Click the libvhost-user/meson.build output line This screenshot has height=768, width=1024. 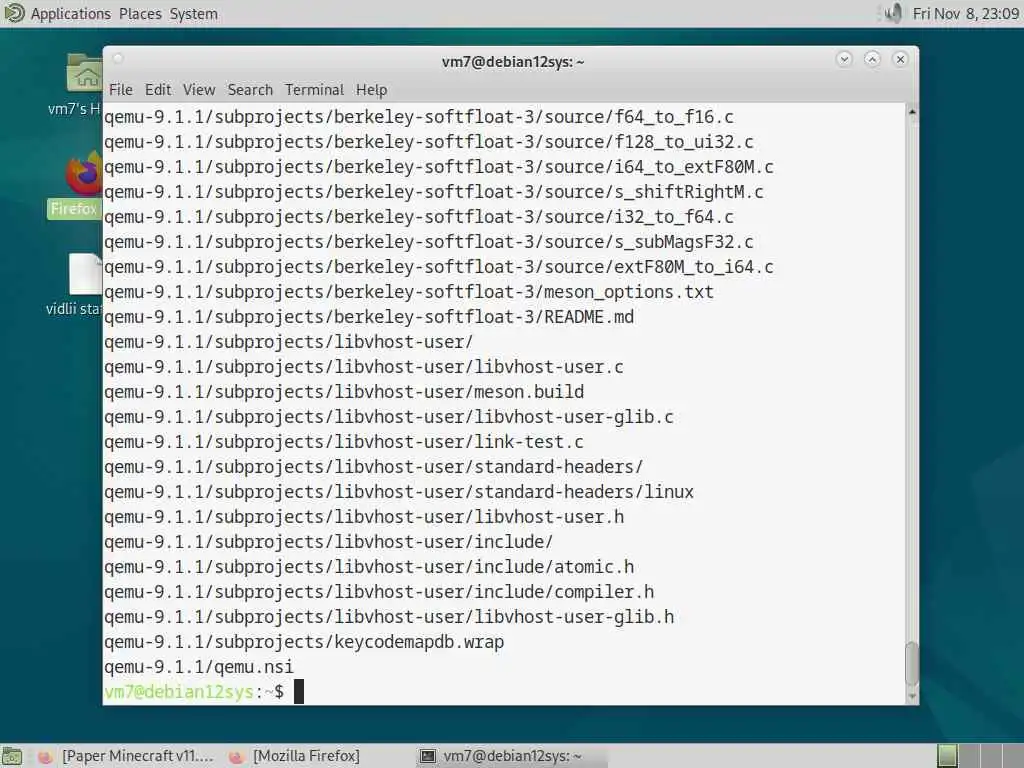(344, 392)
